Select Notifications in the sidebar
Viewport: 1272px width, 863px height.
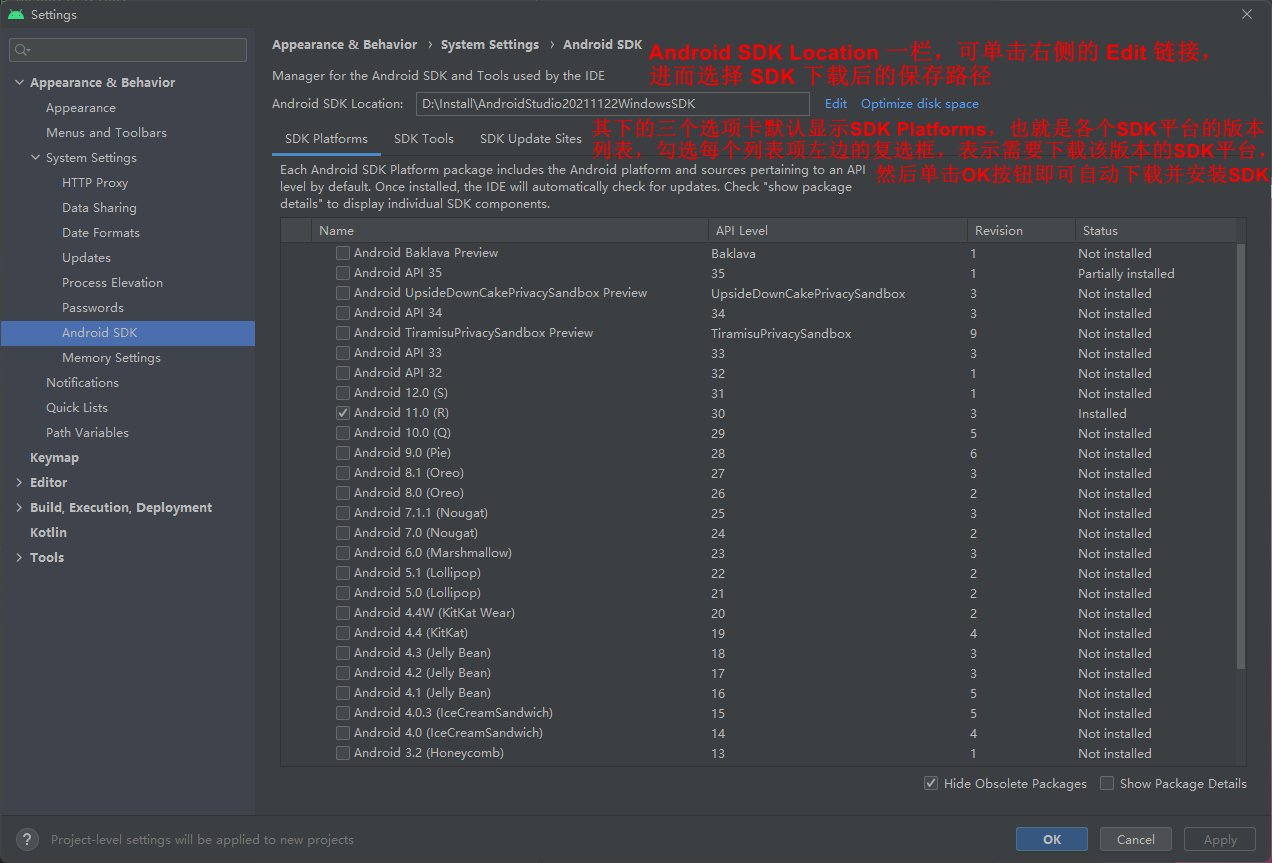coord(82,383)
